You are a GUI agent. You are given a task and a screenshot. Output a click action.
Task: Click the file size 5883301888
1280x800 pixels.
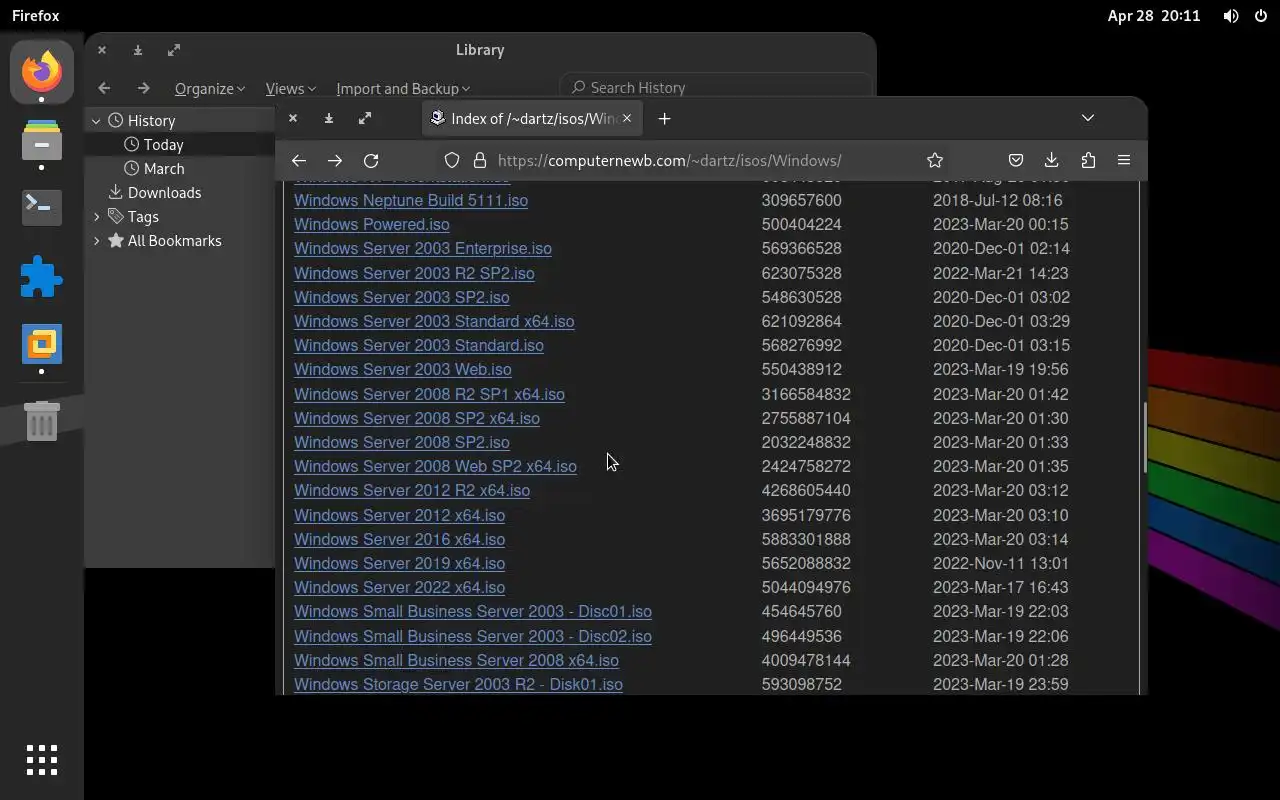[806, 539]
